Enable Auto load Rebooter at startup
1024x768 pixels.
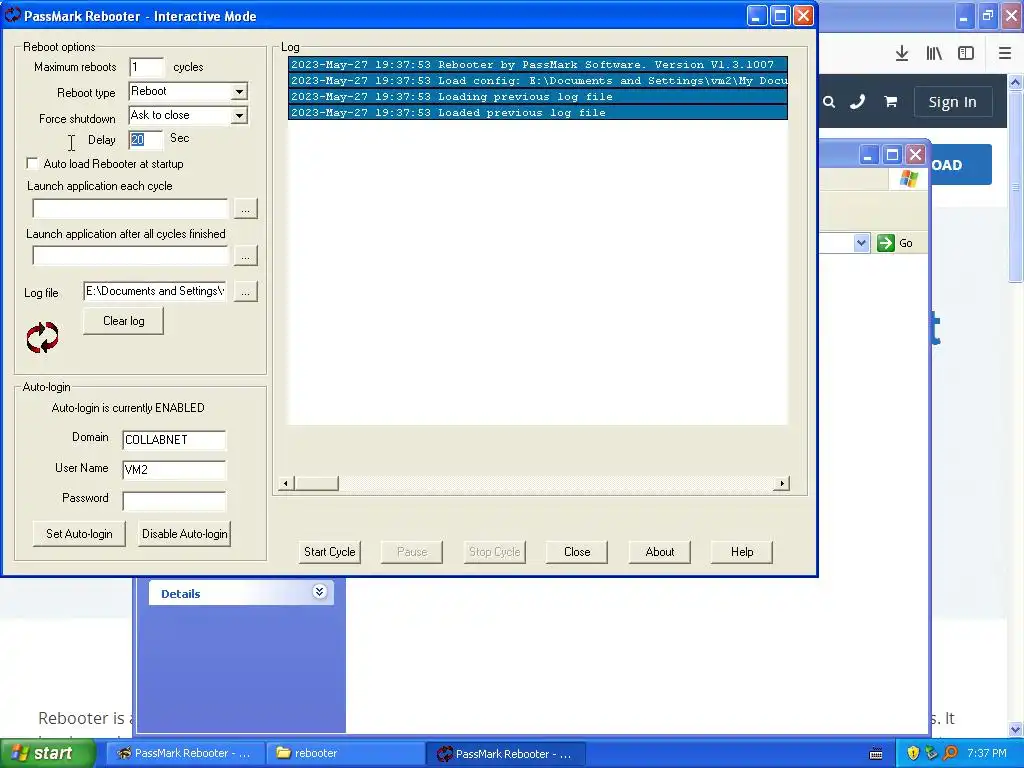(32, 163)
